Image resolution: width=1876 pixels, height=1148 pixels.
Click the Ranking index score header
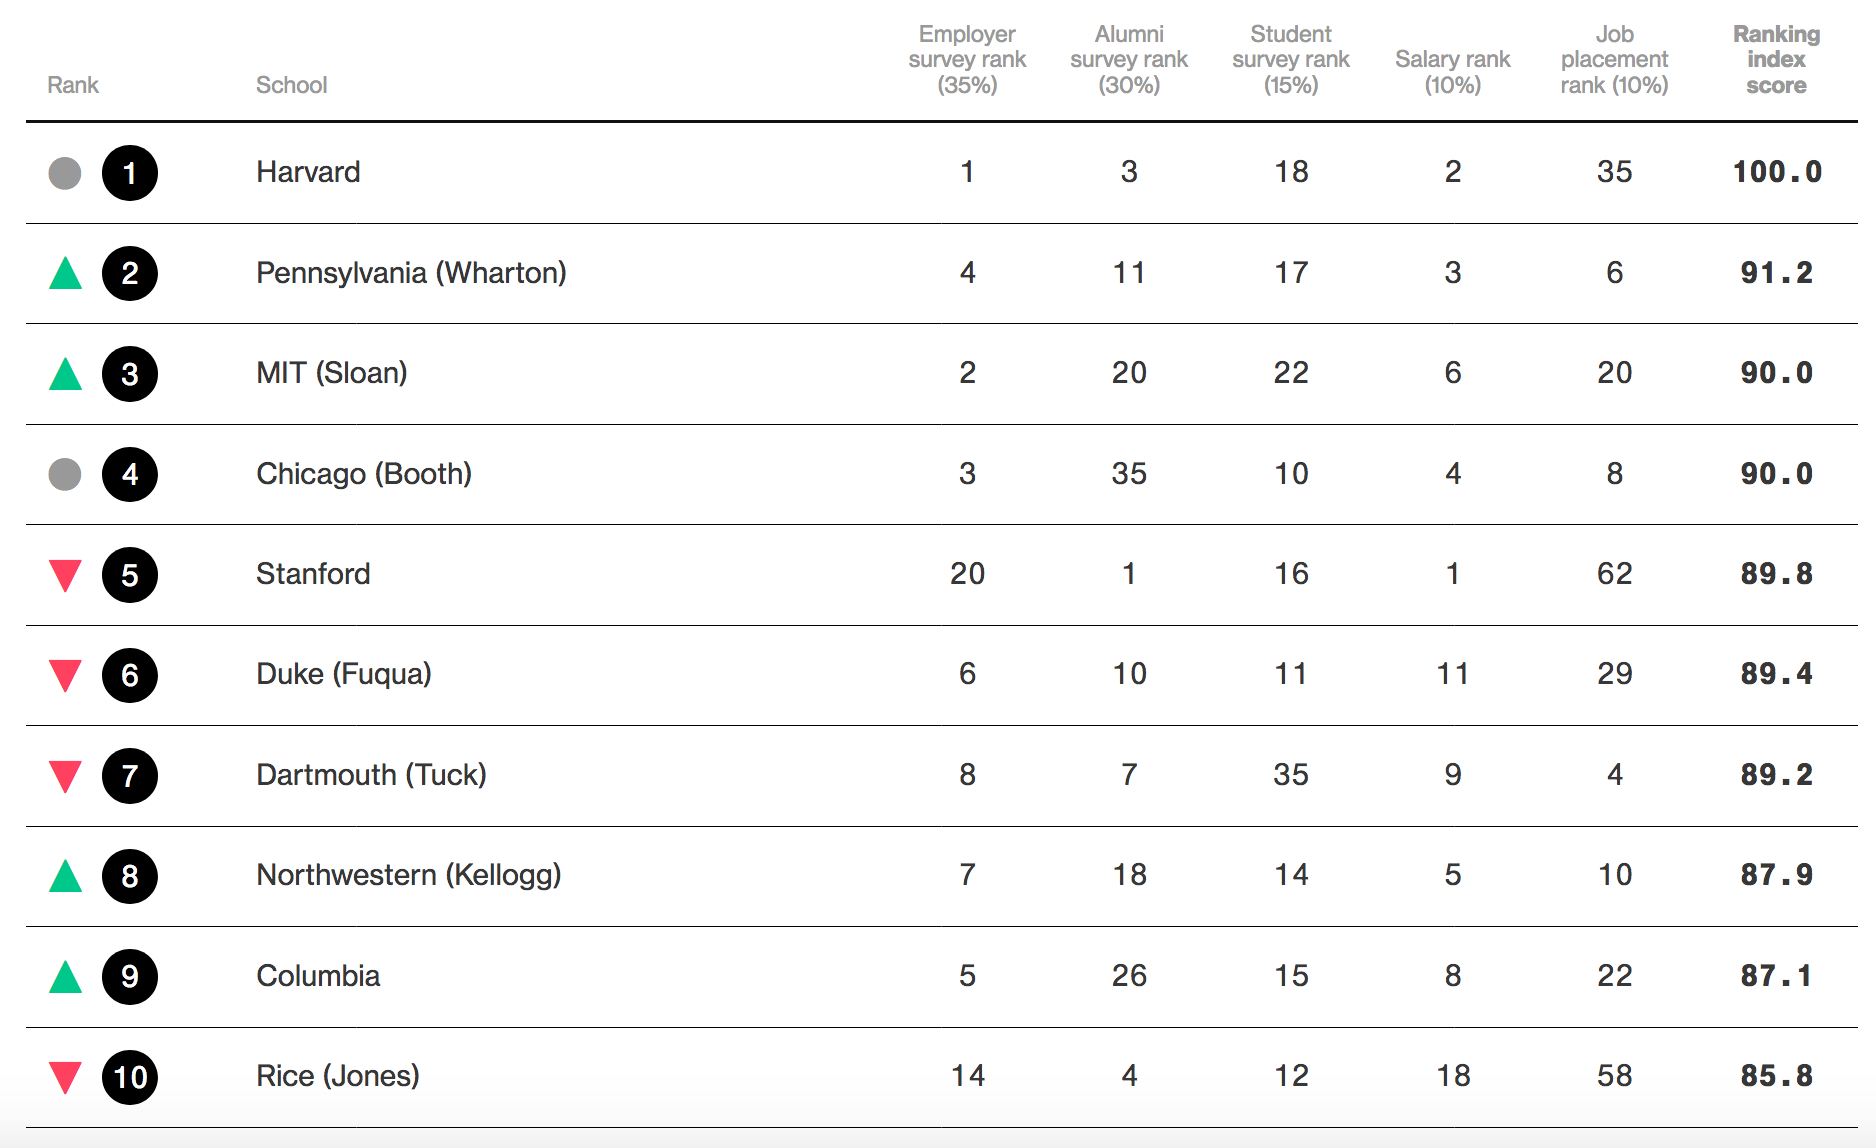click(x=1776, y=60)
